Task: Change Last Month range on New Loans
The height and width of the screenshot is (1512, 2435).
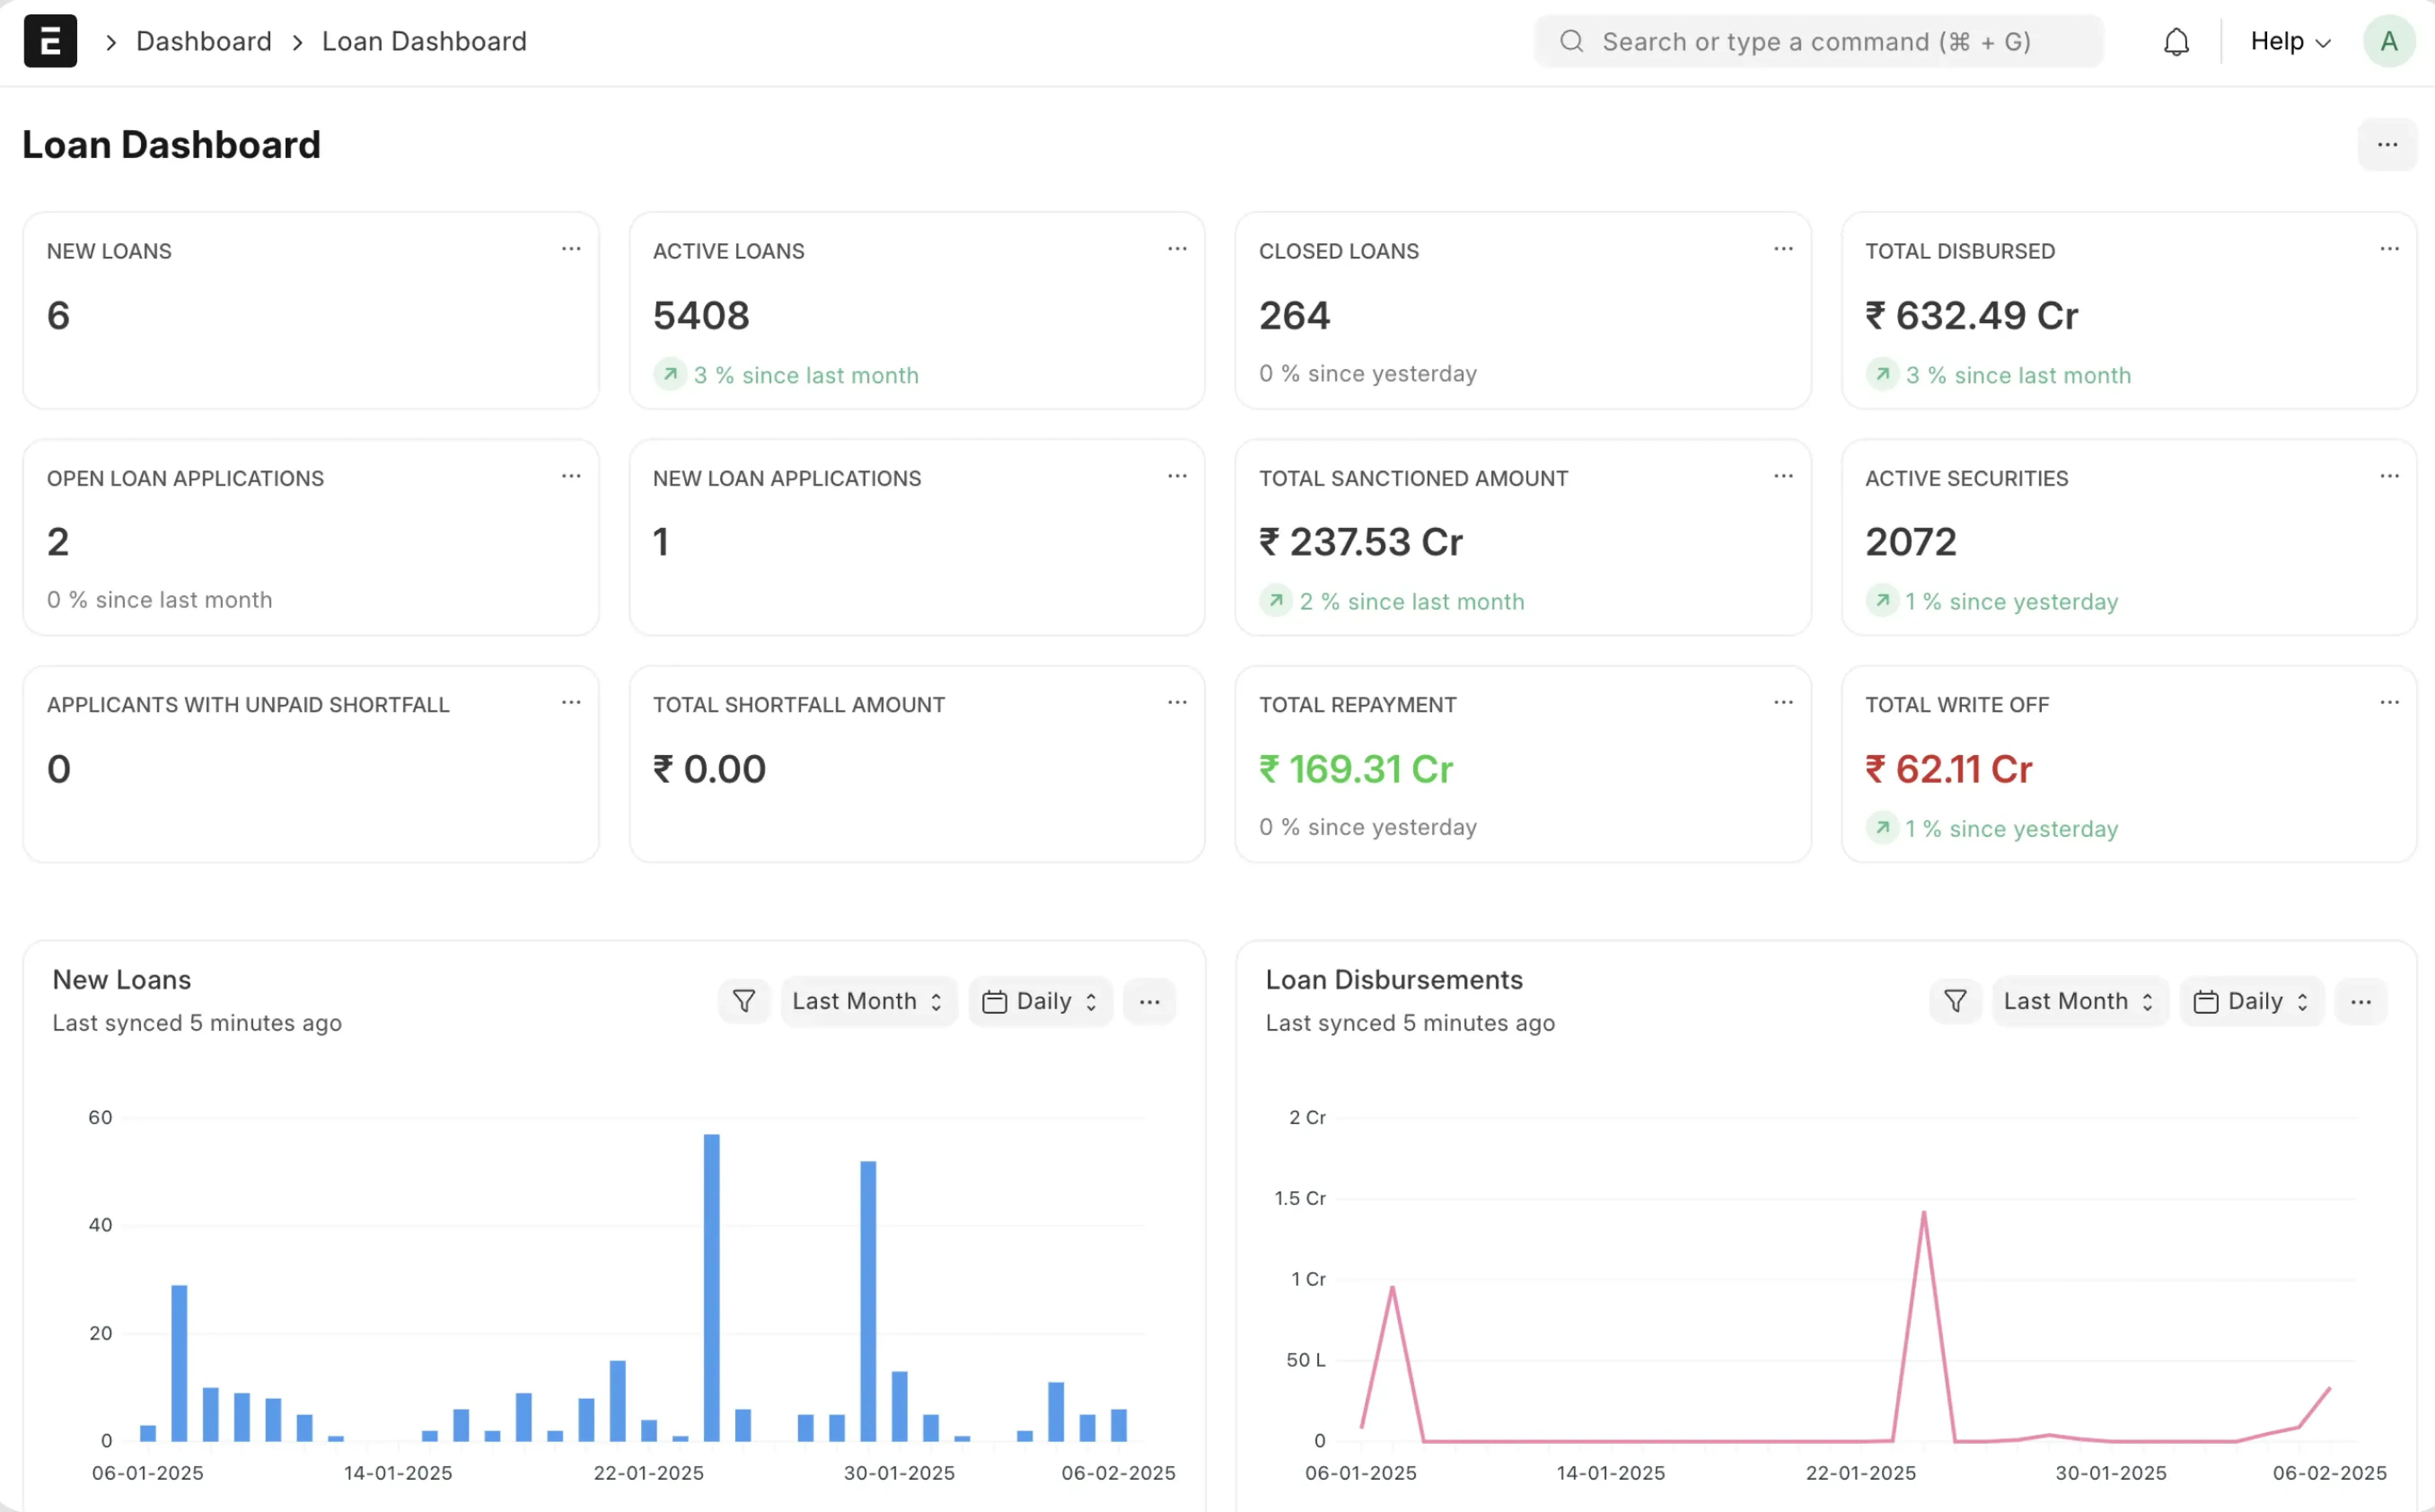Action: (x=867, y=1001)
